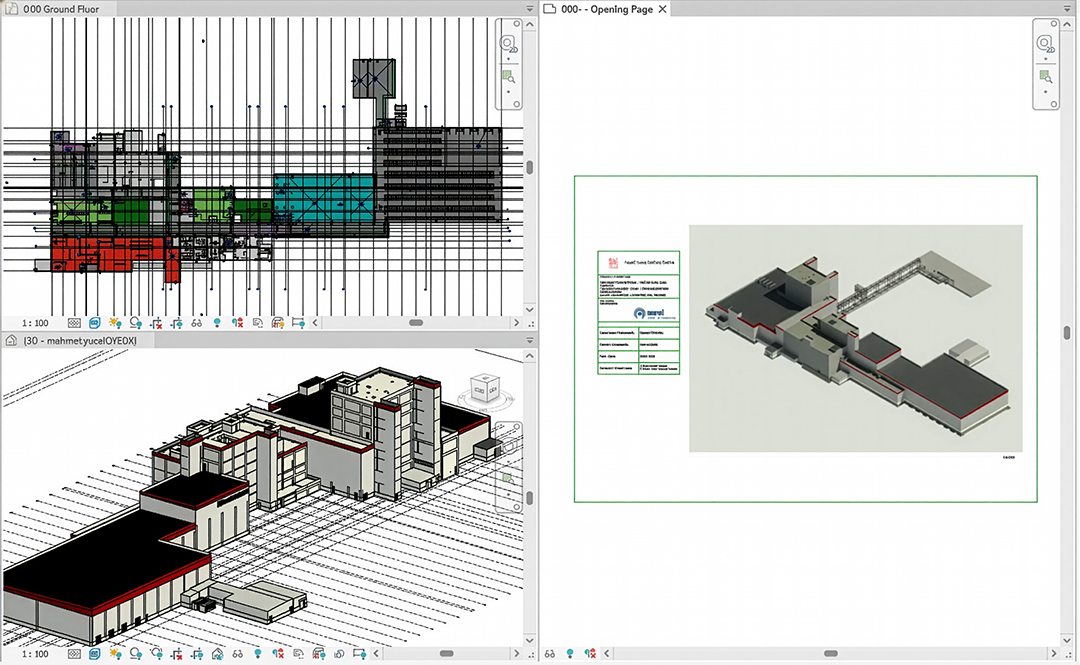Click Visual Style icon in Ground Floor view
The image size is (1080, 665).
click(94, 323)
